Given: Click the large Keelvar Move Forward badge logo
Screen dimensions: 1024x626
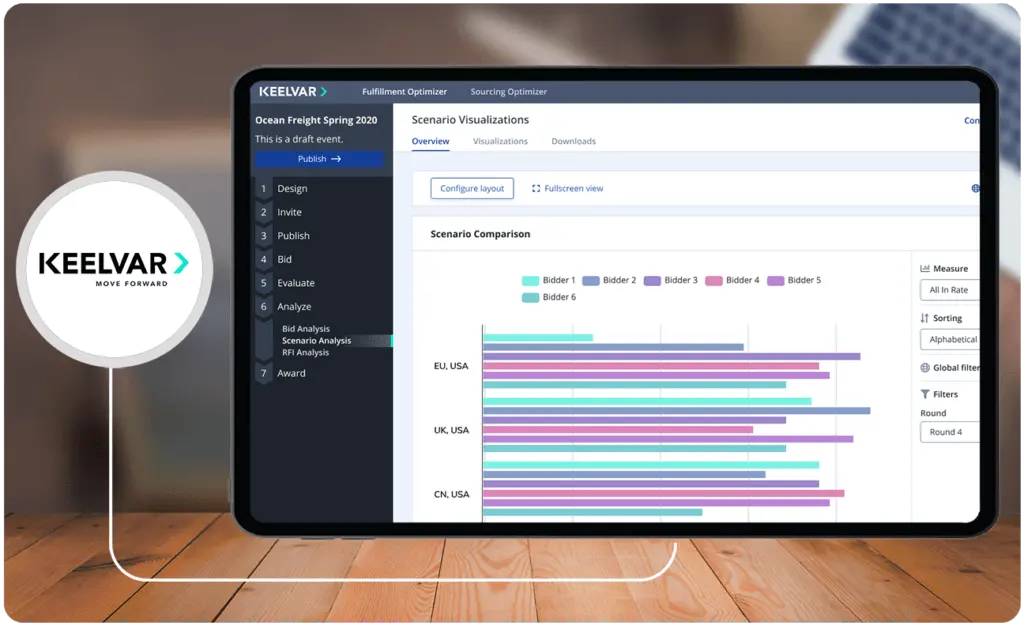Looking at the screenshot, I should pos(114,268).
